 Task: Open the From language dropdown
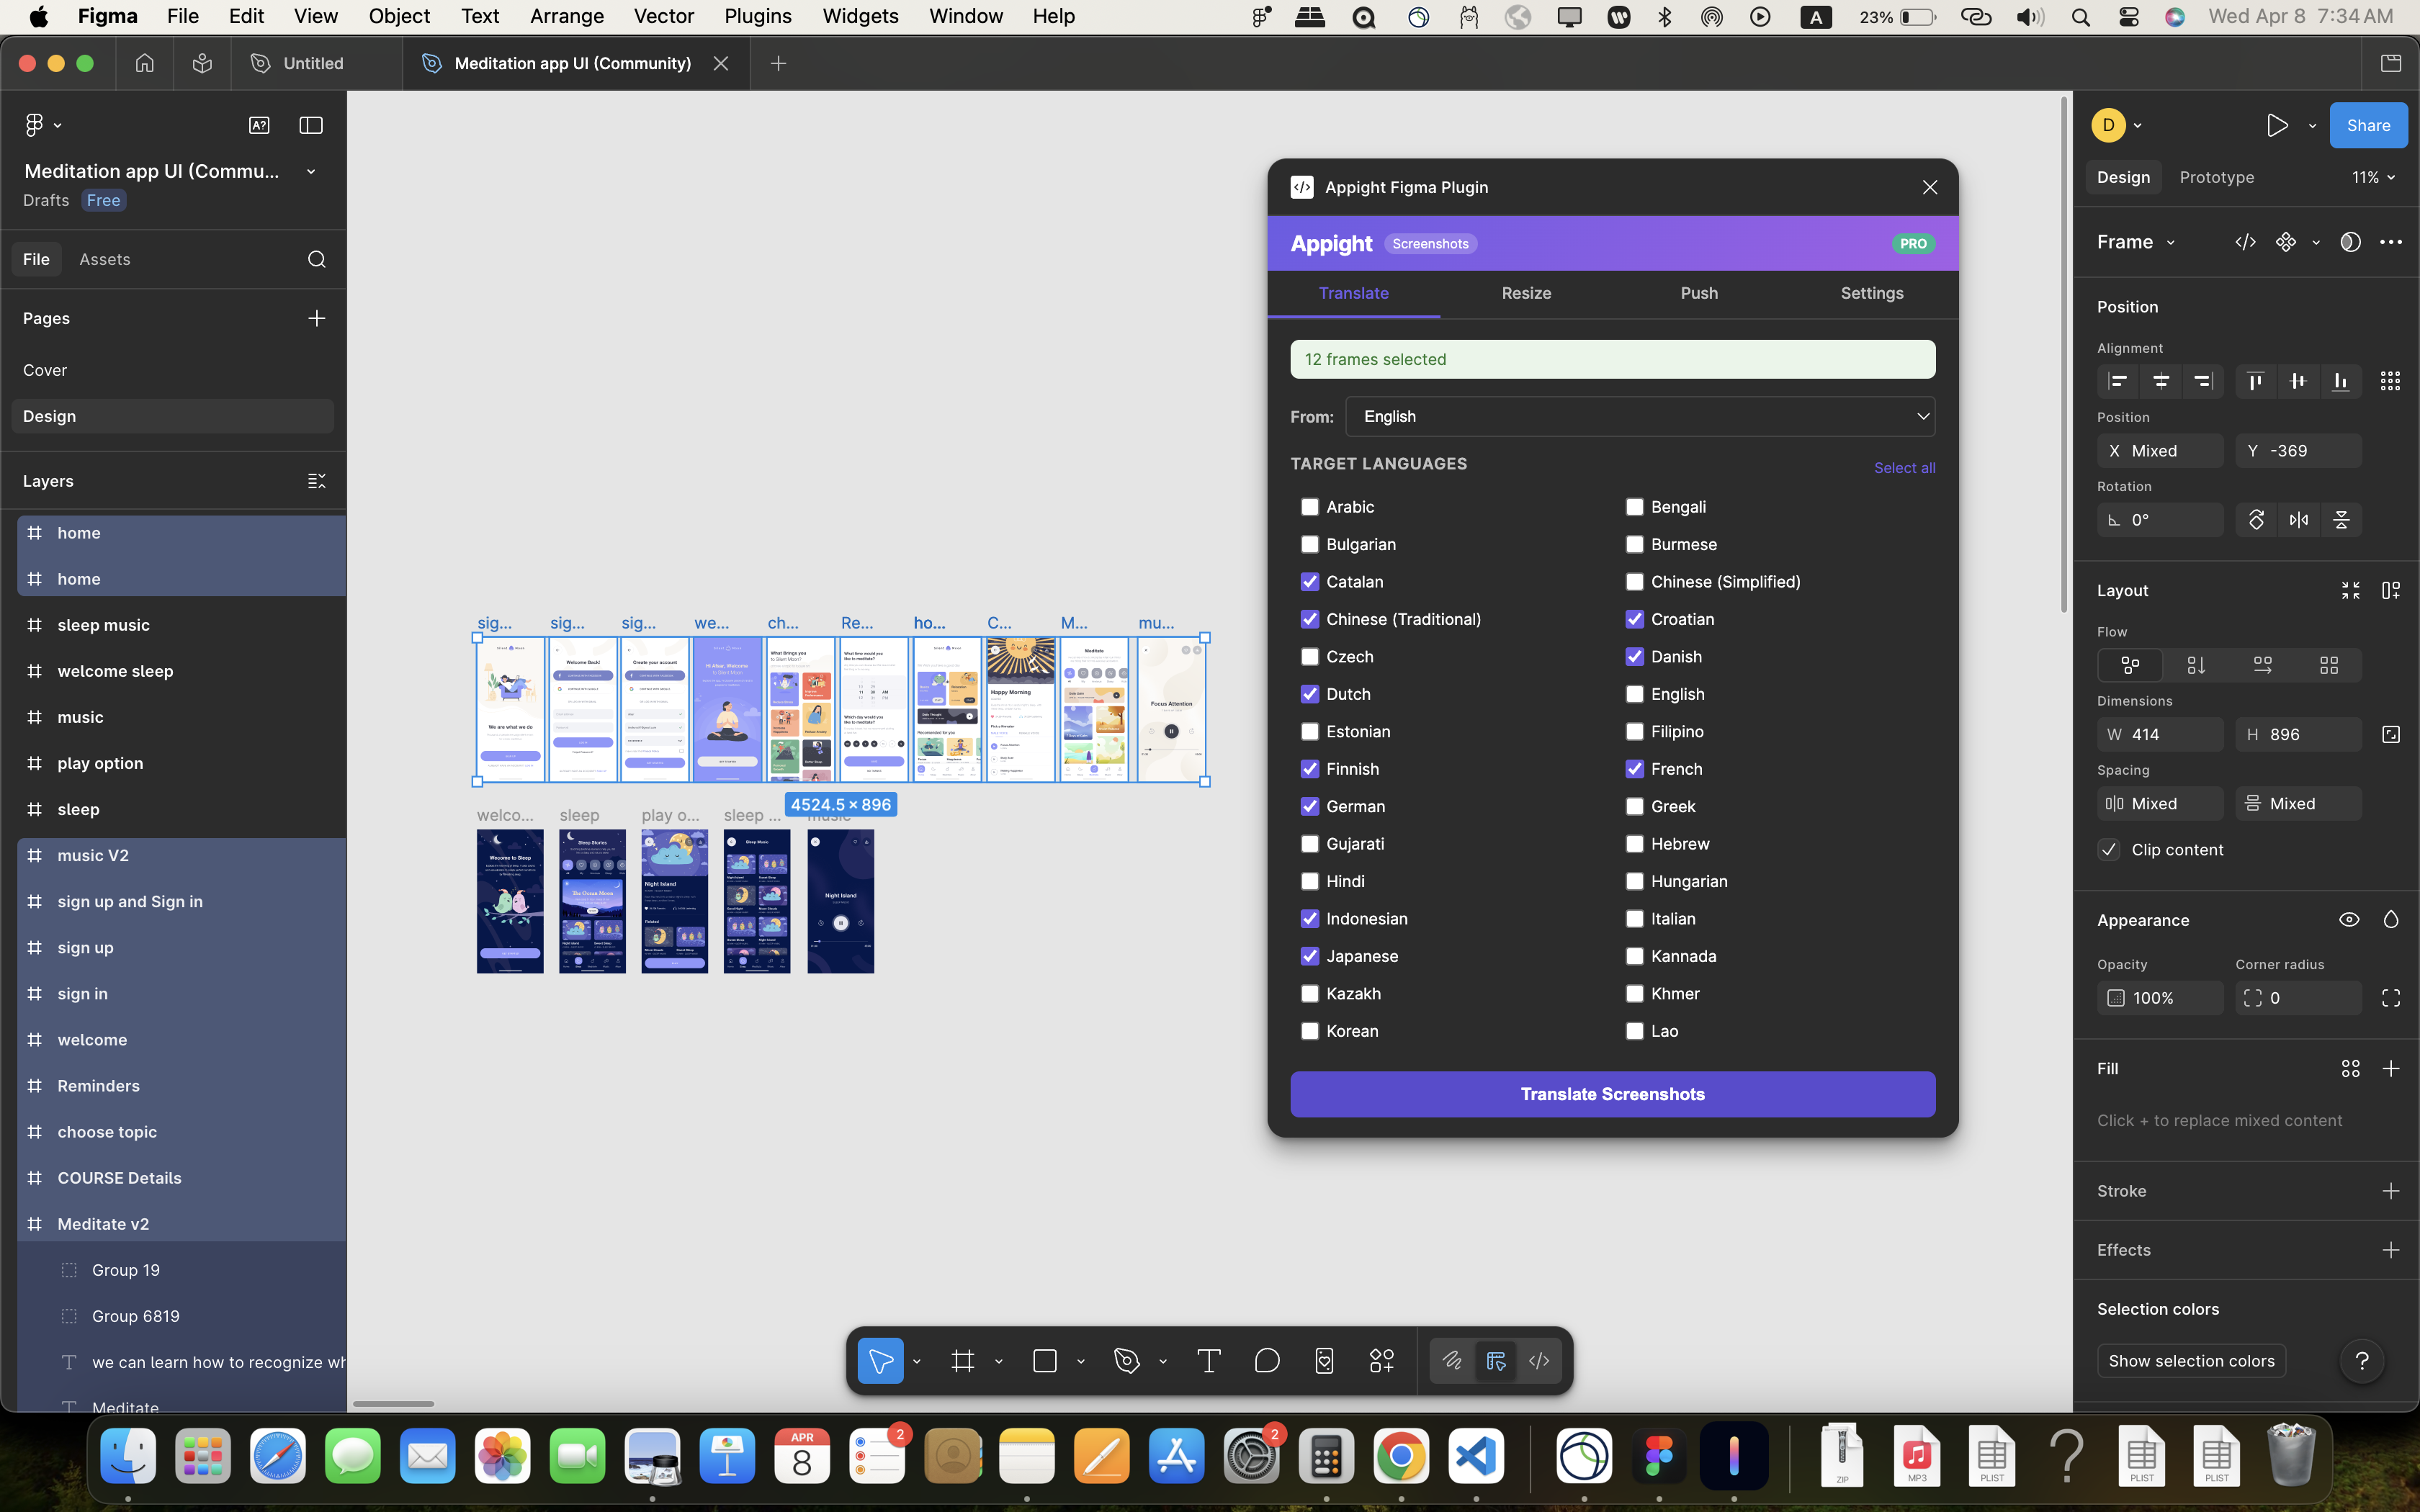pos(1638,416)
